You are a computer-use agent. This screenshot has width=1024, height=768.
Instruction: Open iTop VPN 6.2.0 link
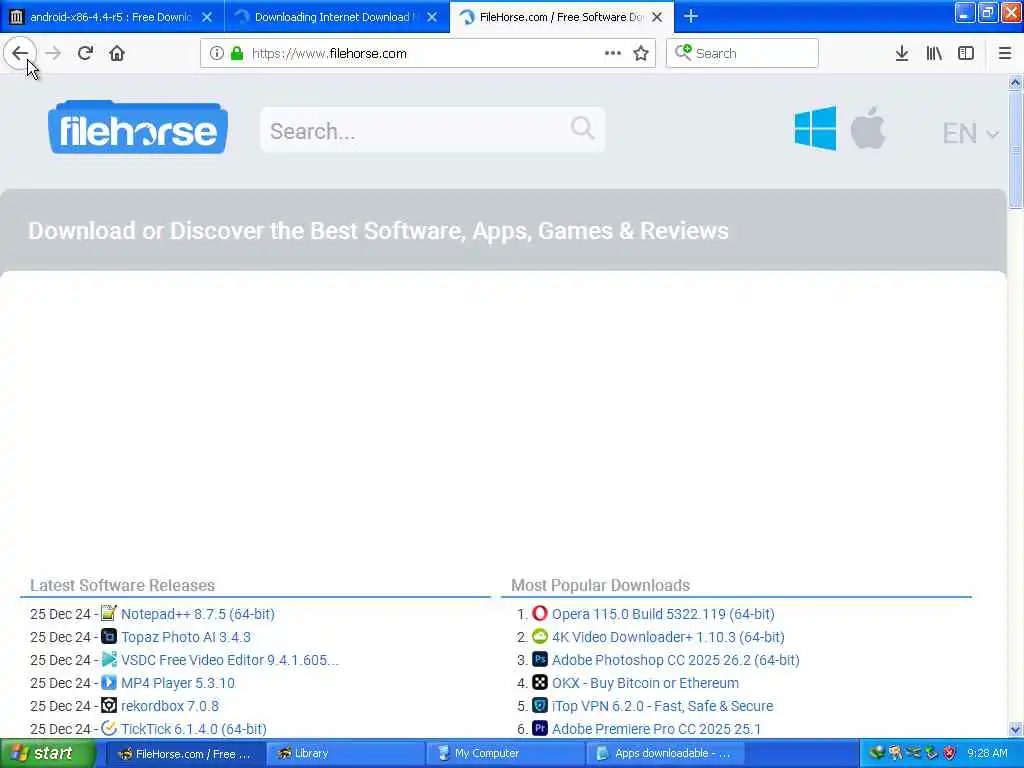662,706
